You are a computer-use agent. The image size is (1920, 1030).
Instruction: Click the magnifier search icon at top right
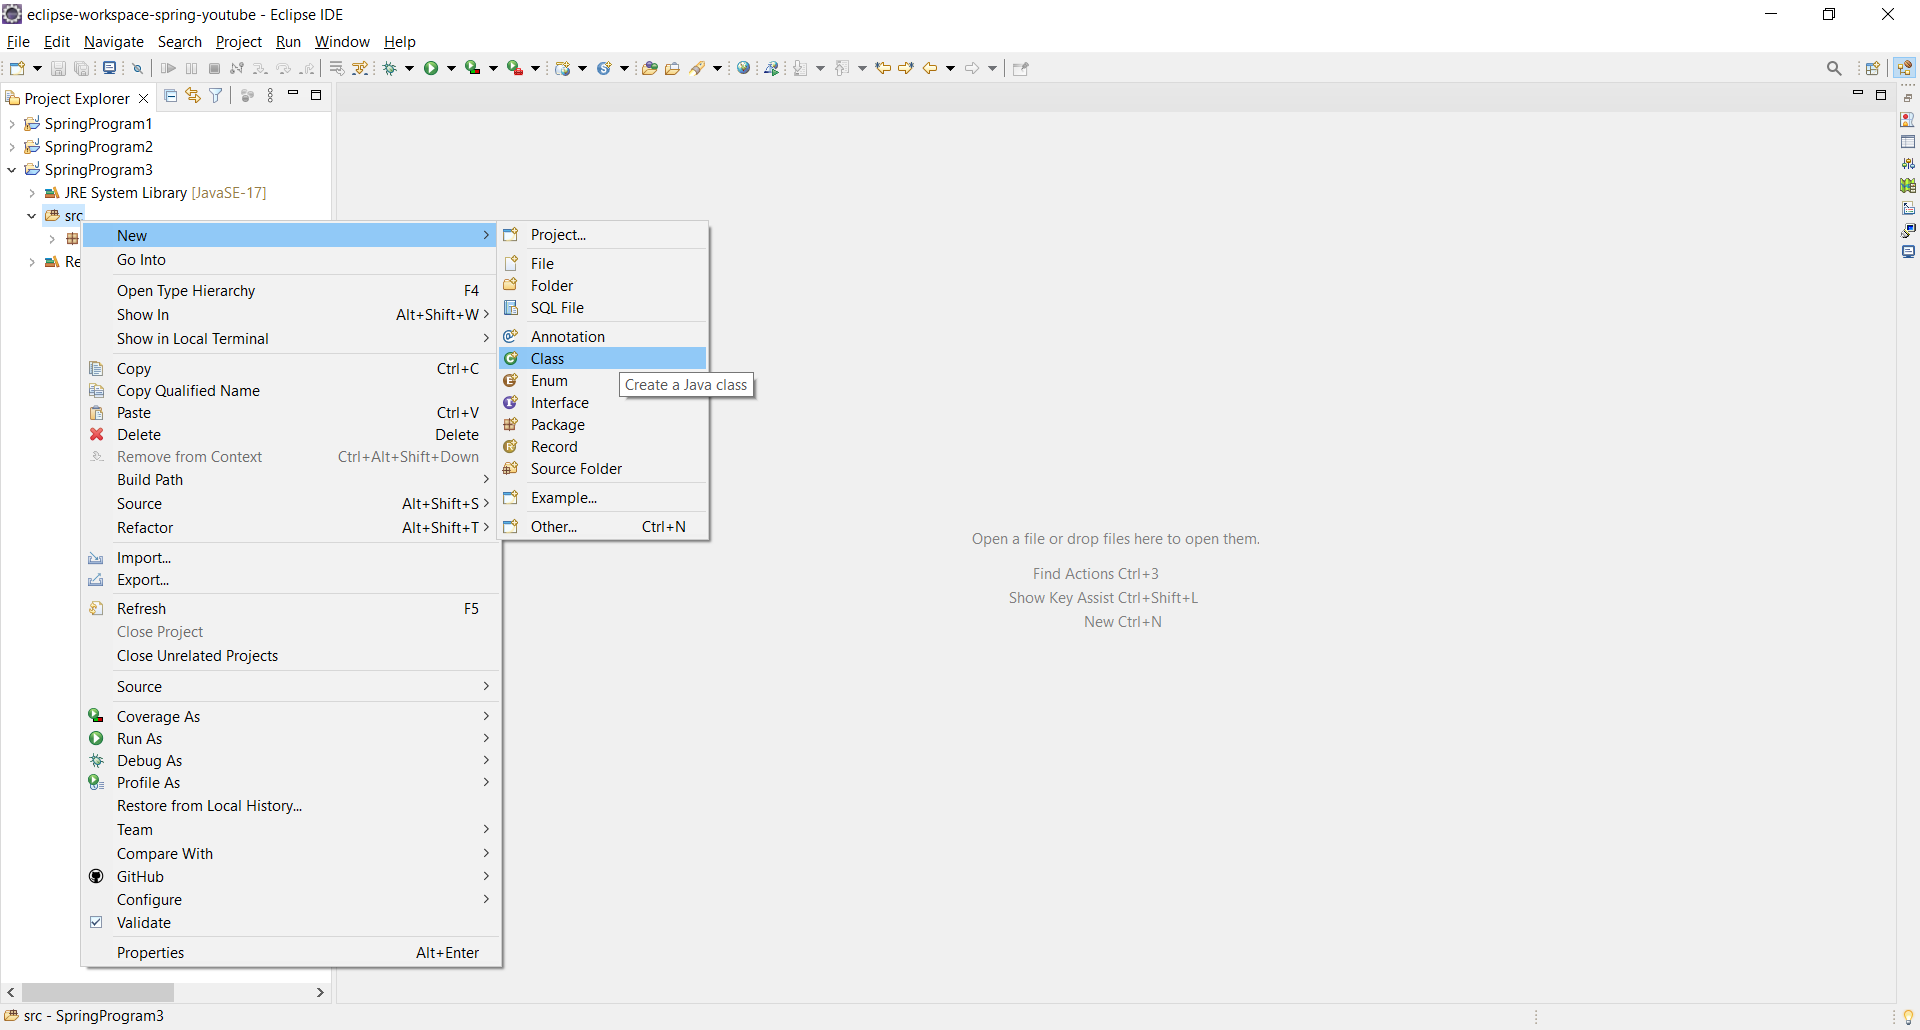point(1834,68)
